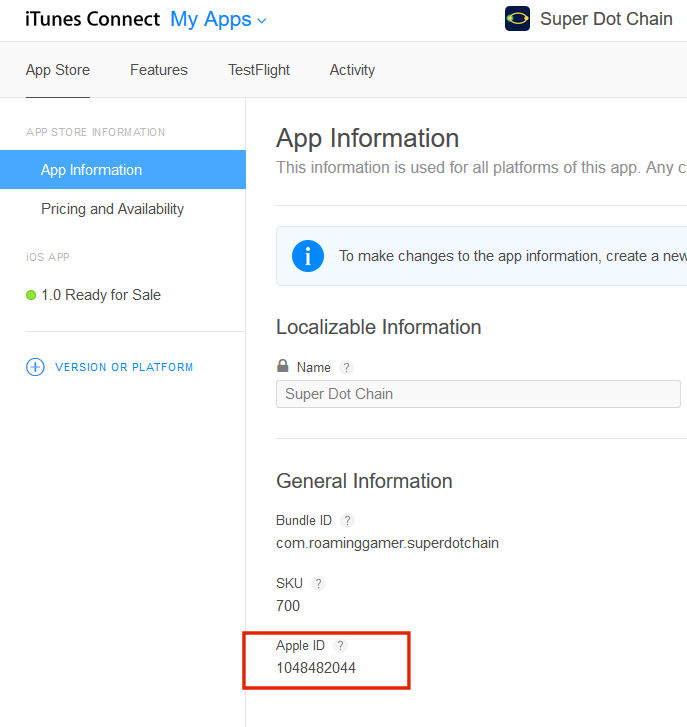Click the plus icon for Version or Platform

pyautogui.click(x=35, y=367)
